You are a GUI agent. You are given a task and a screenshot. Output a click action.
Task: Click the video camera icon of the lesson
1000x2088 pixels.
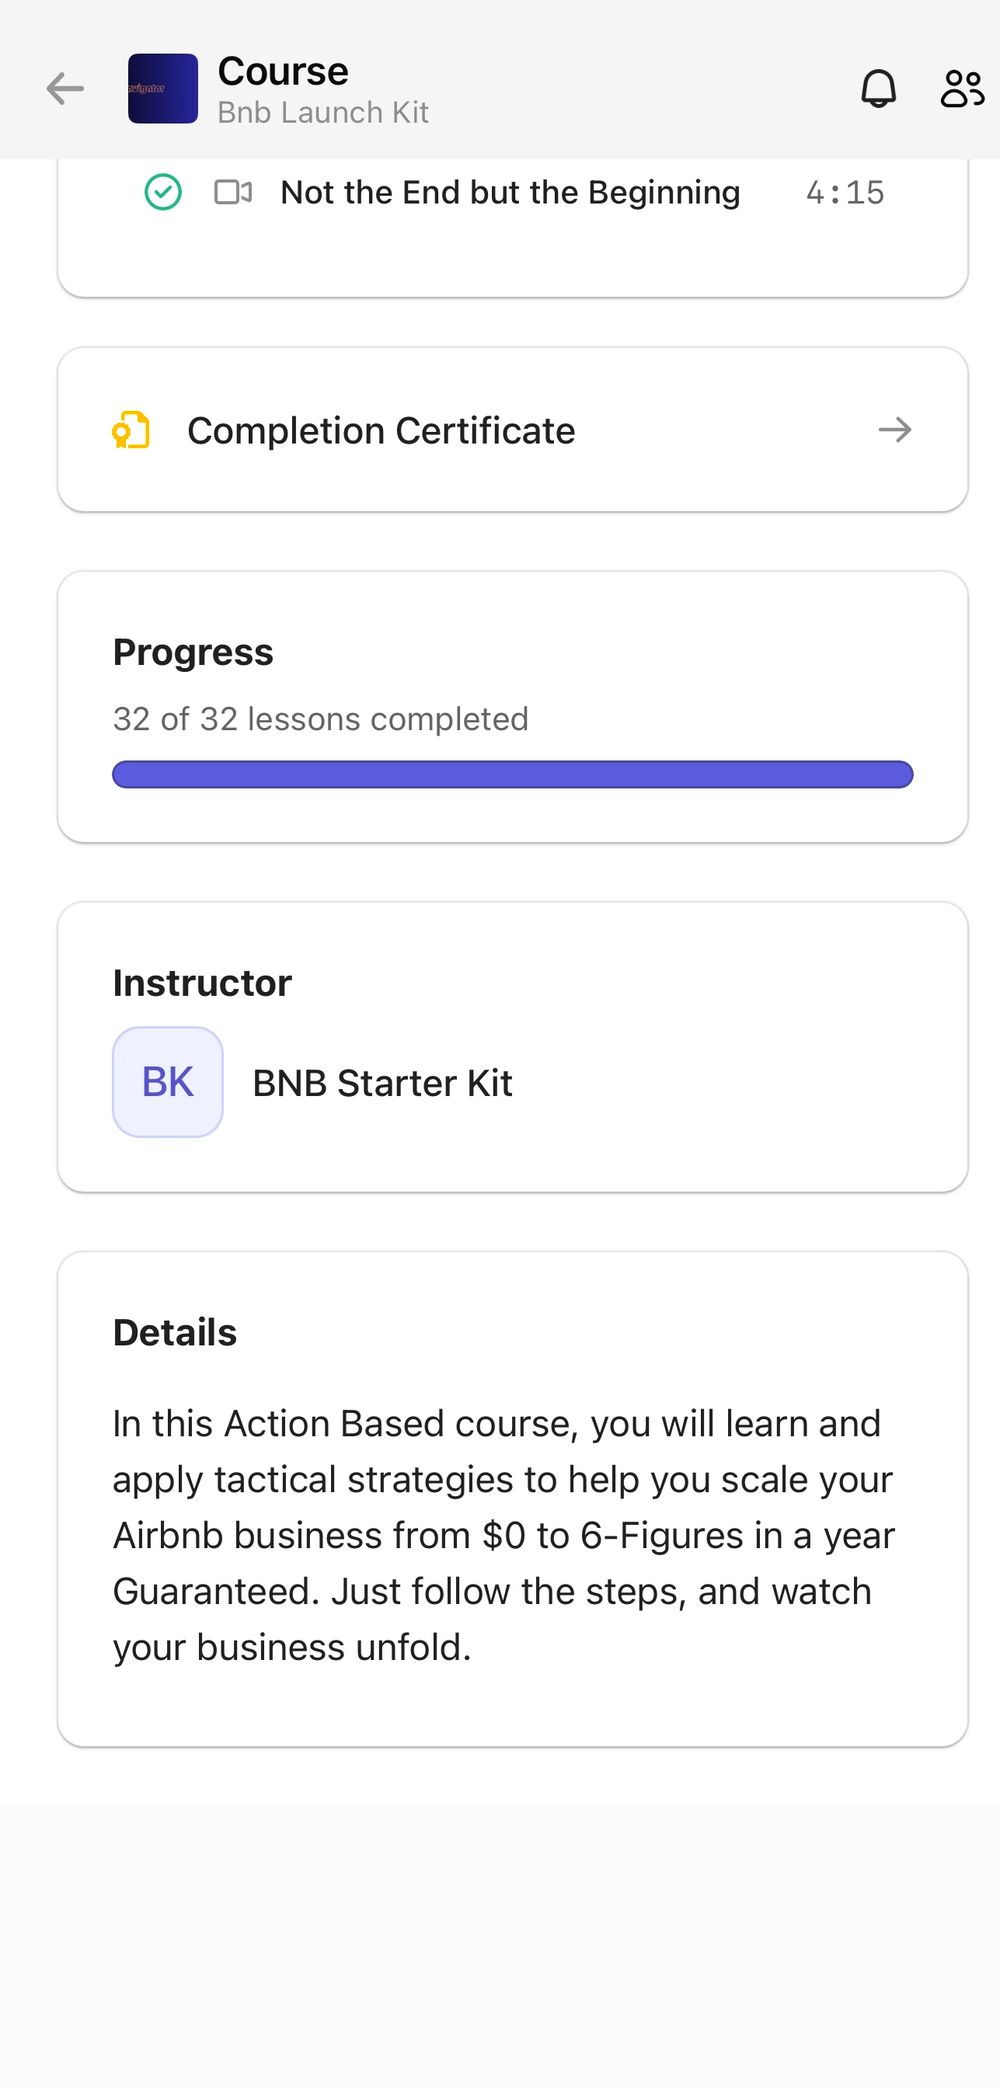(x=233, y=192)
